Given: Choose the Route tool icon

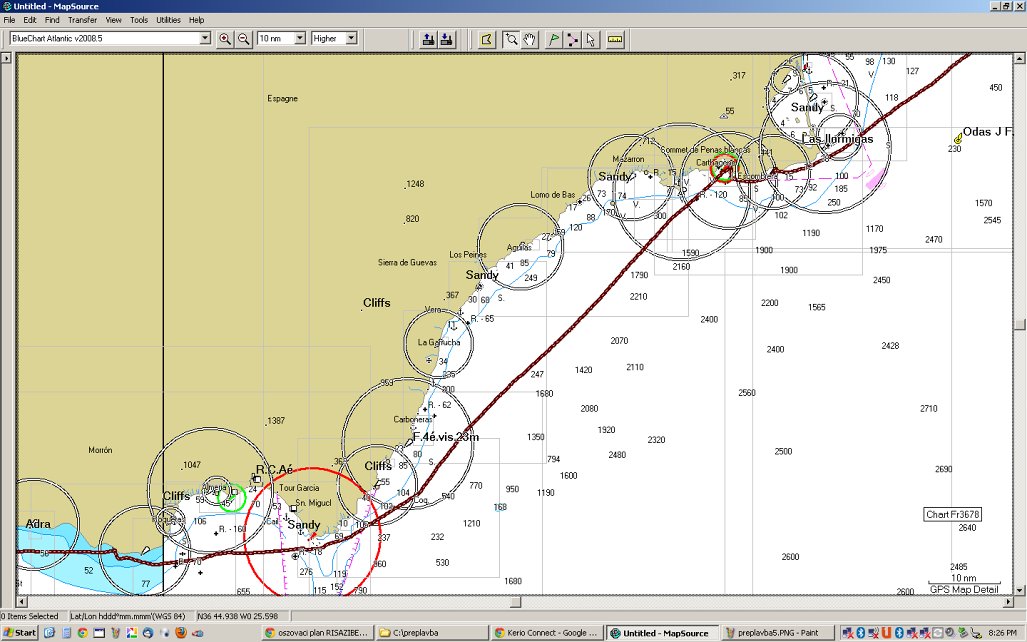Looking at the screenshot, I should [x=572, y=39].
